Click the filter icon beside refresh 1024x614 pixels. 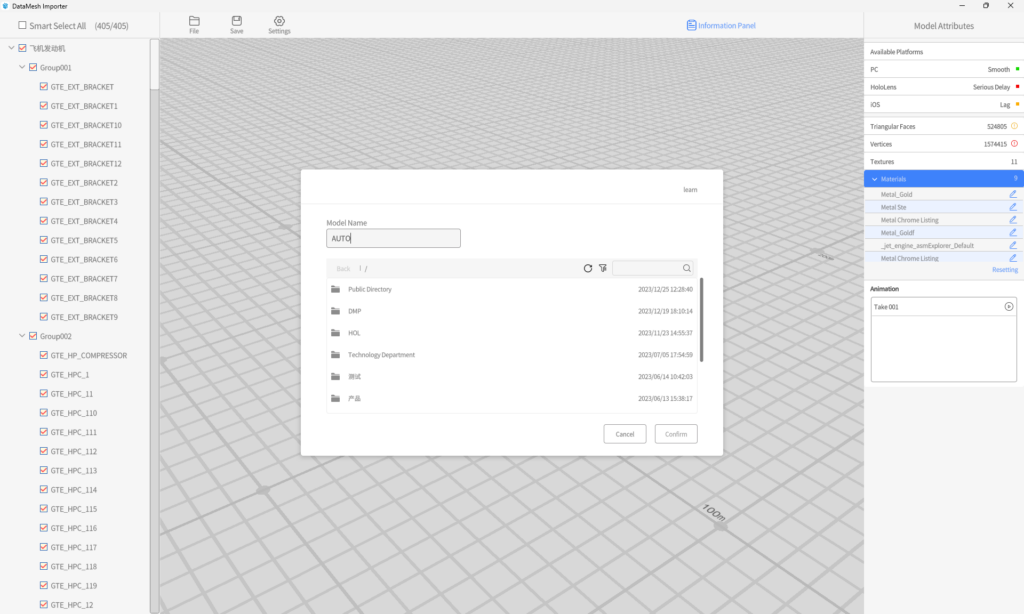[603, 268]
